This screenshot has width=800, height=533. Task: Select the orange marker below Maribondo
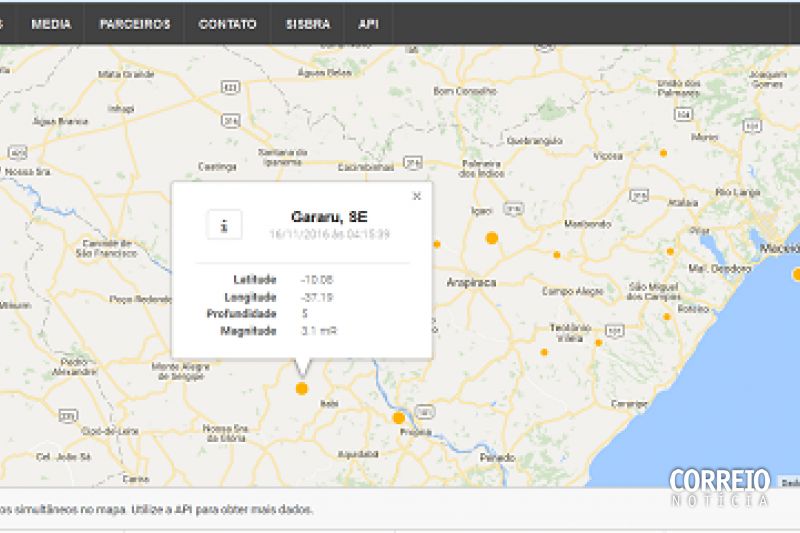point(557,255)
